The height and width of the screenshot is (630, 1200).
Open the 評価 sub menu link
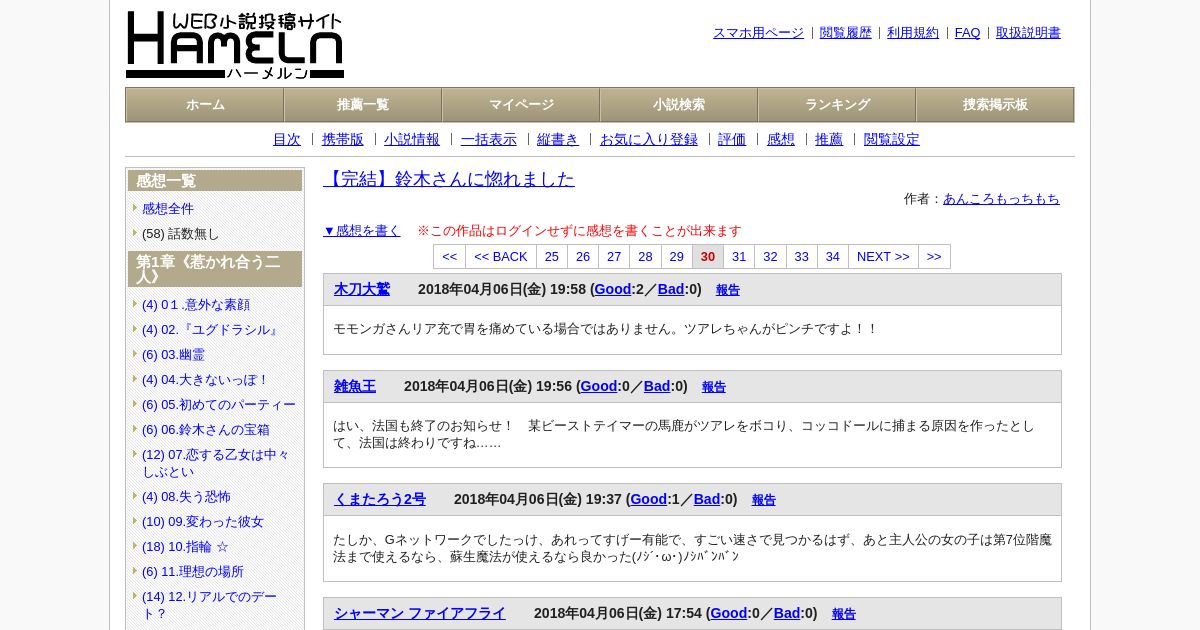[x=732, y=139]
